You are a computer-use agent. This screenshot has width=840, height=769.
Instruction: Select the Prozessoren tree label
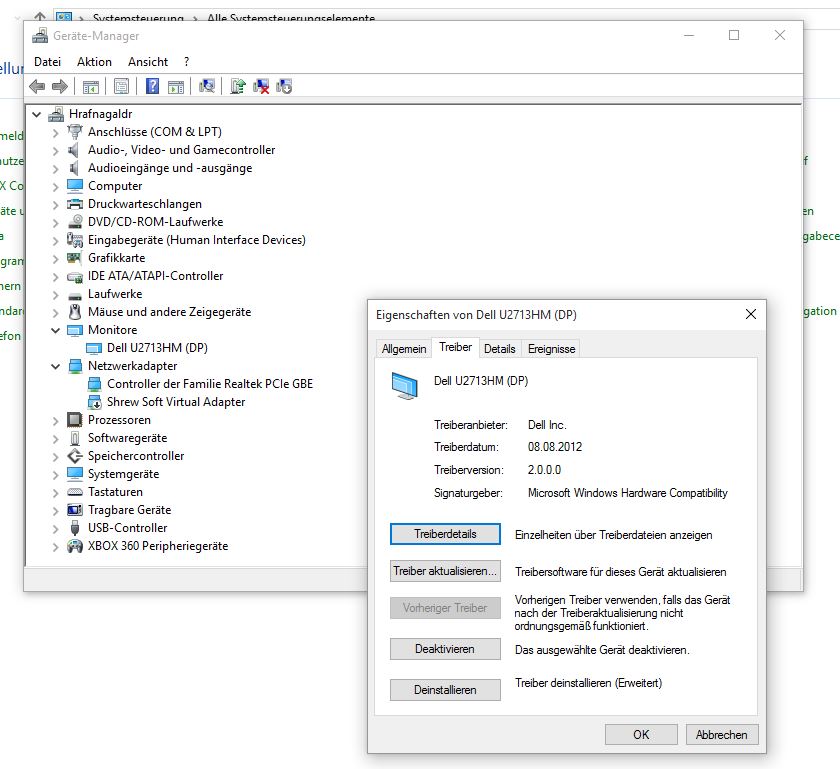[x=119, y=420]
